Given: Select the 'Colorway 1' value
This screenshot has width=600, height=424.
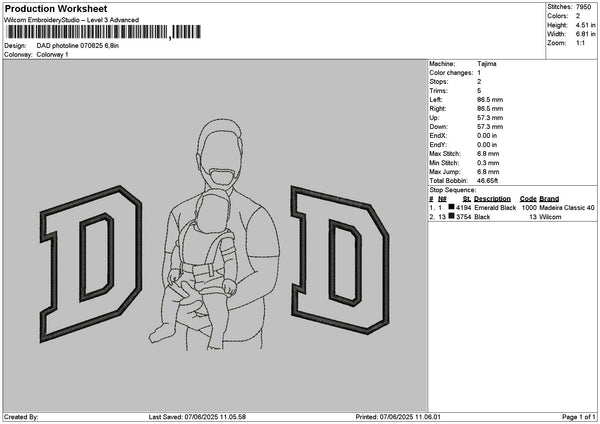Looking at the screenshot, I should point(52,55).
